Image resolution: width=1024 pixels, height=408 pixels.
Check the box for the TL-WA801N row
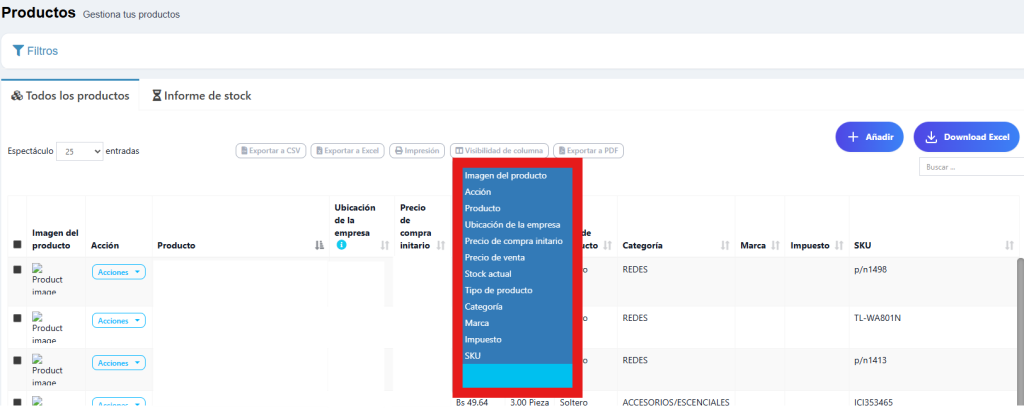coord(17,318)
